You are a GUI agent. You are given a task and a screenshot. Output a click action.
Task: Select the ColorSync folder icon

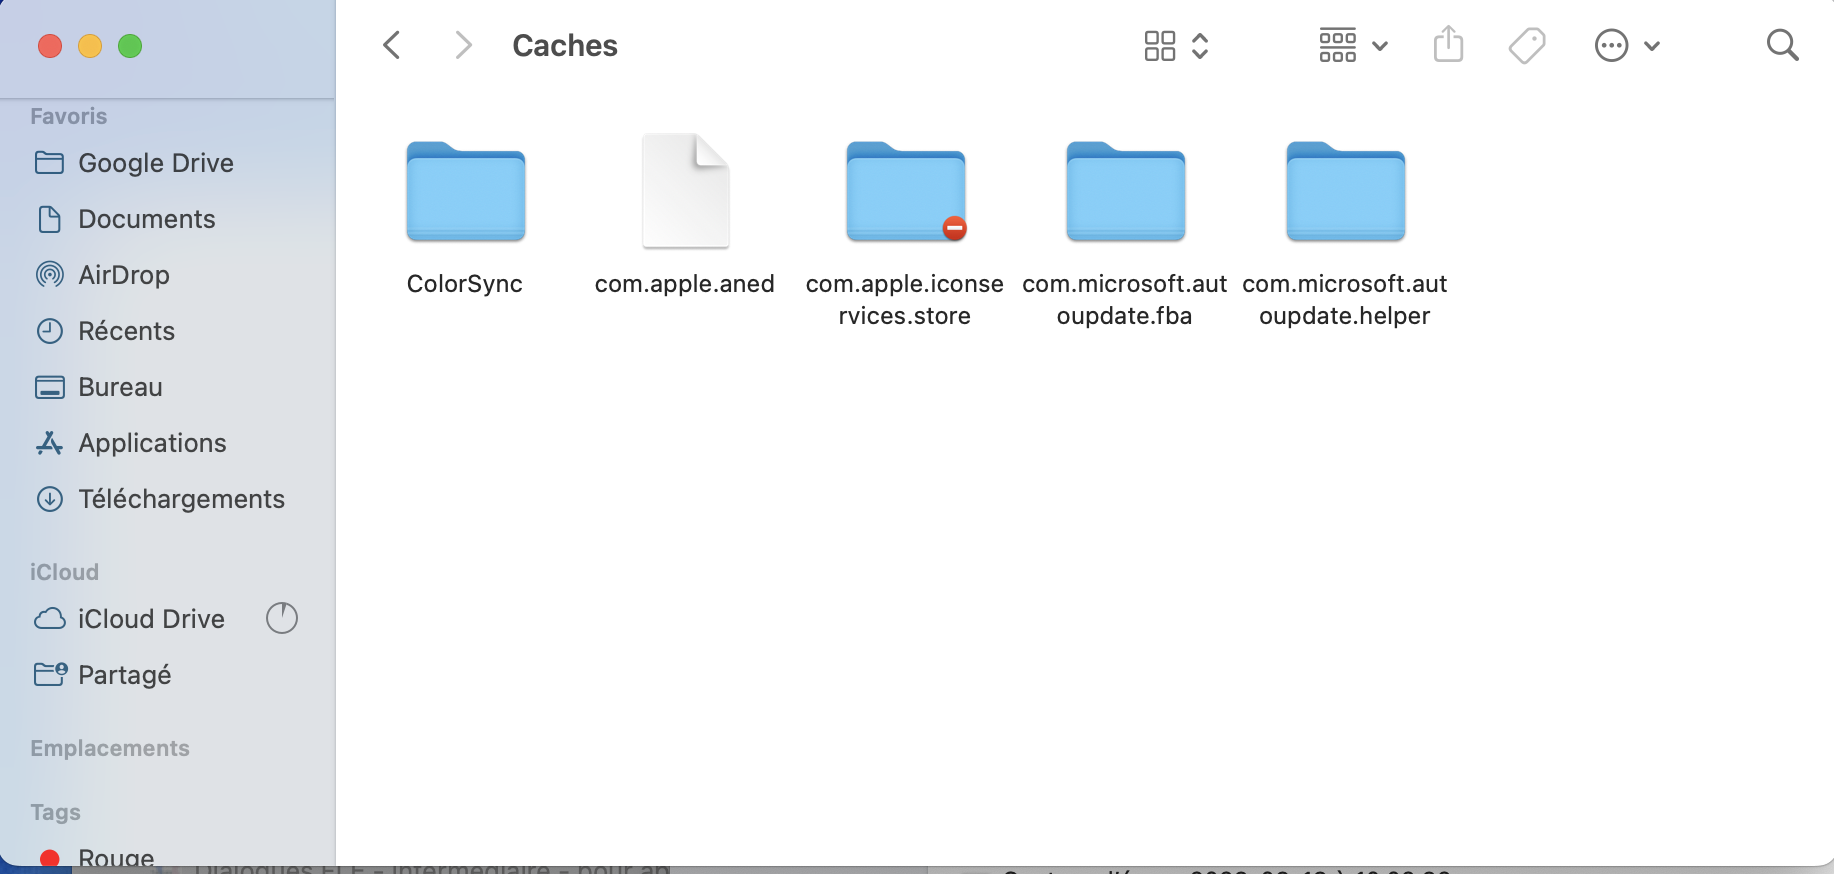(x=466, y=192)
